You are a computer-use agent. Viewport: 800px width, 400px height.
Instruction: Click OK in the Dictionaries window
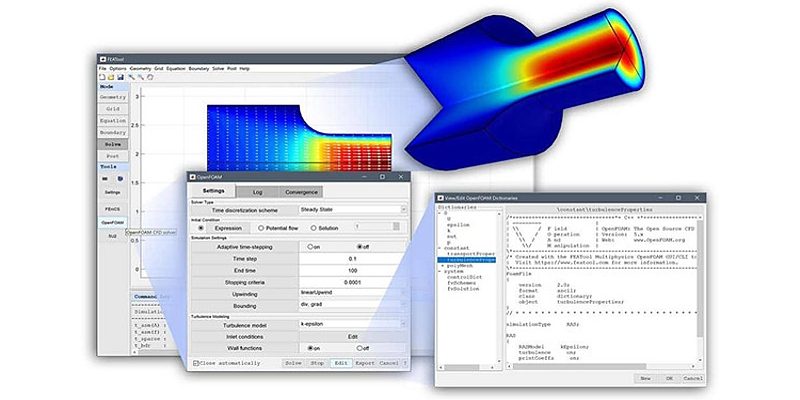coord(669,379)
